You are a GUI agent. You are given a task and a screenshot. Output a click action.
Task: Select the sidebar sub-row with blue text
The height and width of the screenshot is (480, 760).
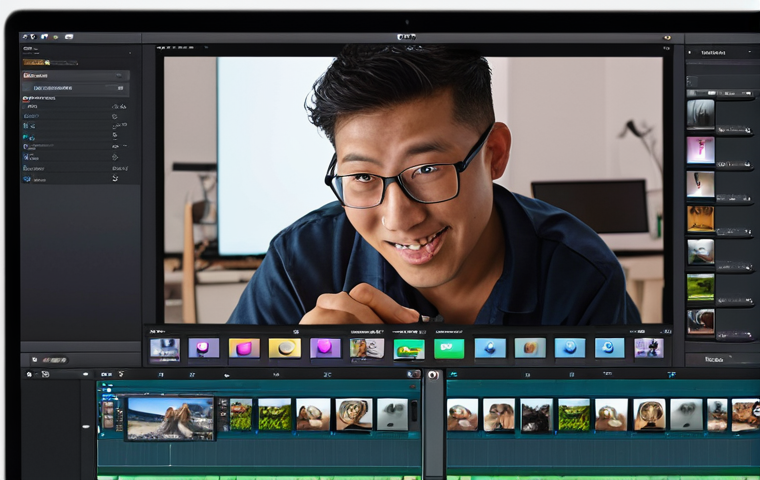tap(76, 88)
